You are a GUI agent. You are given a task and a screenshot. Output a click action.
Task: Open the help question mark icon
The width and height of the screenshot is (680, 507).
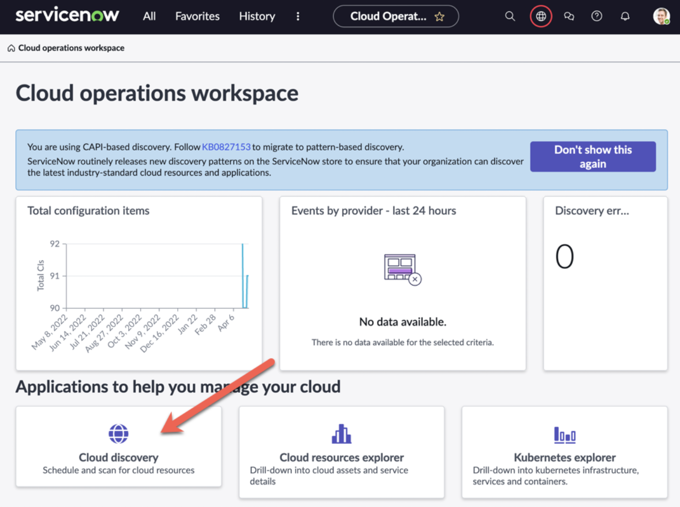click(x=597, y=16)
